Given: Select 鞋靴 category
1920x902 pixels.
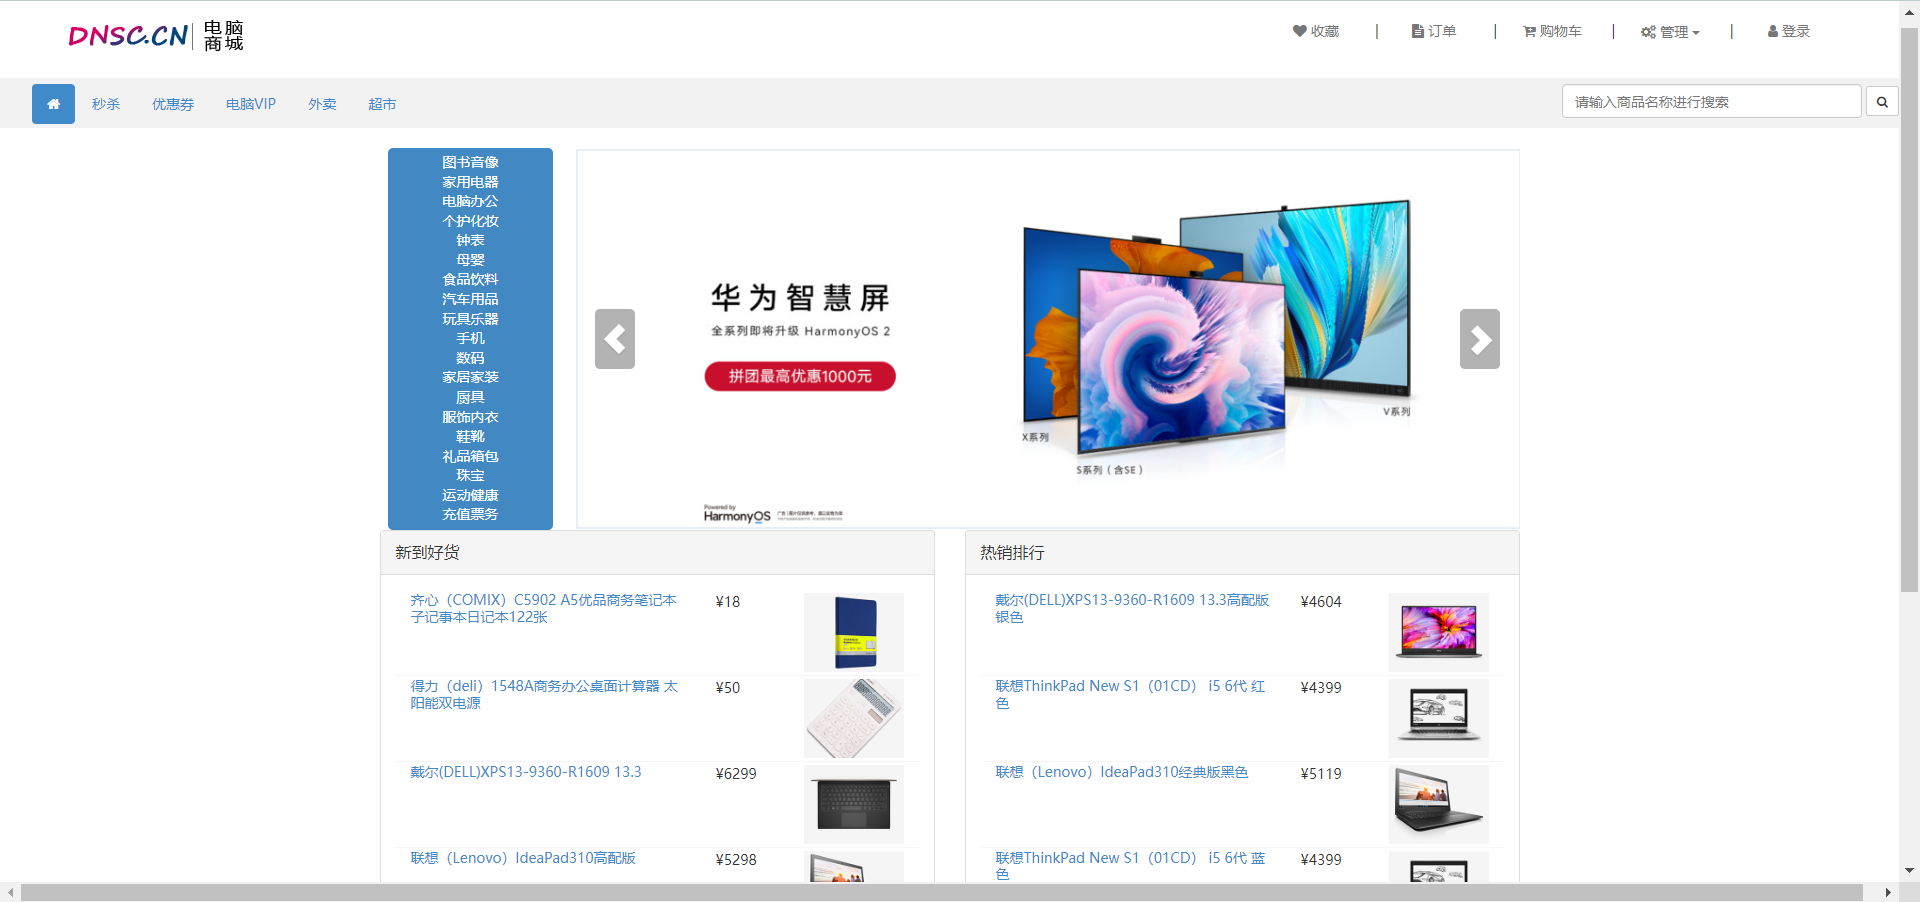Looking at the screenshot, I should pyautogui.click(x=470, y=436).
